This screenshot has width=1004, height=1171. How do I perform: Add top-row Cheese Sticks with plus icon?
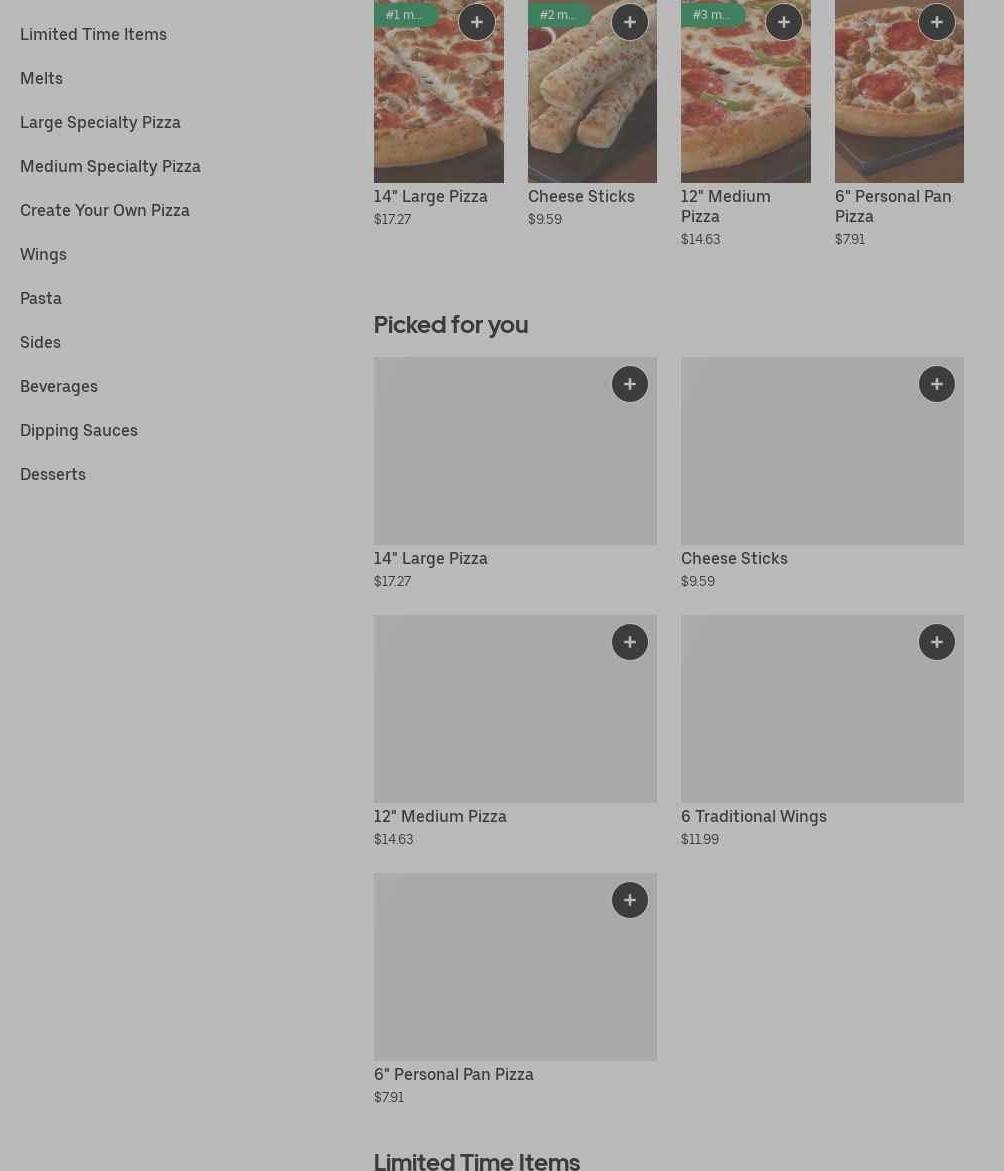click(630, 22)
